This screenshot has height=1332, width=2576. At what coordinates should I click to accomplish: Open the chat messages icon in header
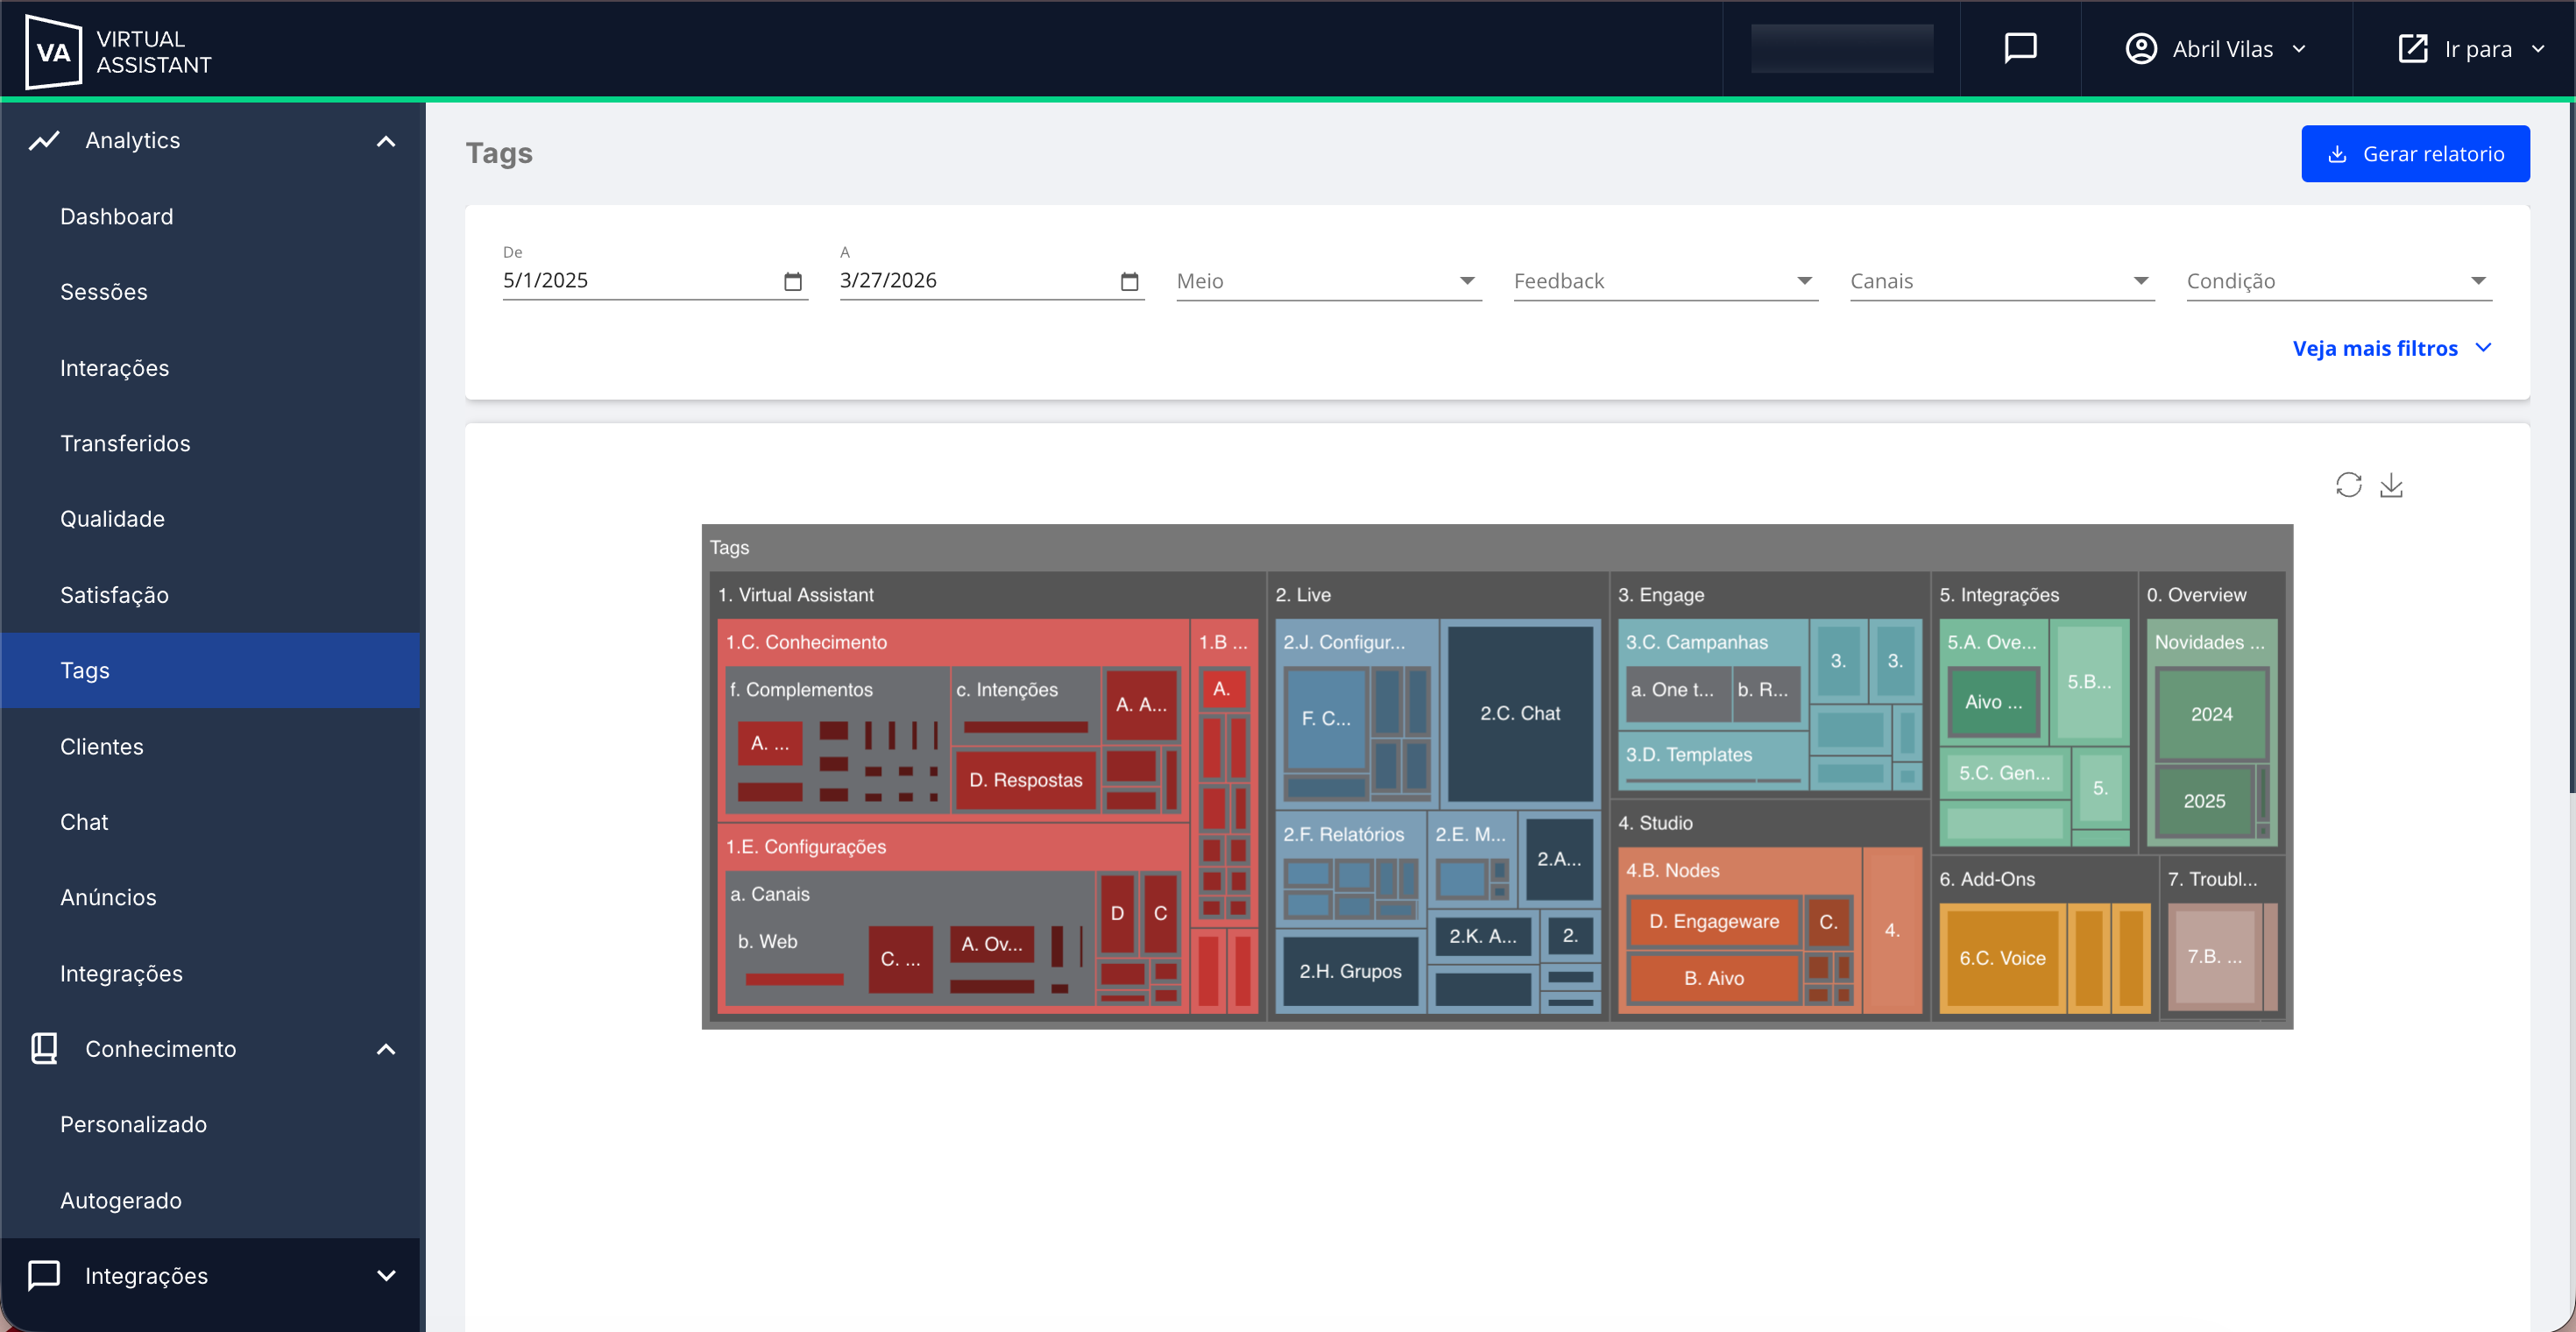tap(2020, 48)
